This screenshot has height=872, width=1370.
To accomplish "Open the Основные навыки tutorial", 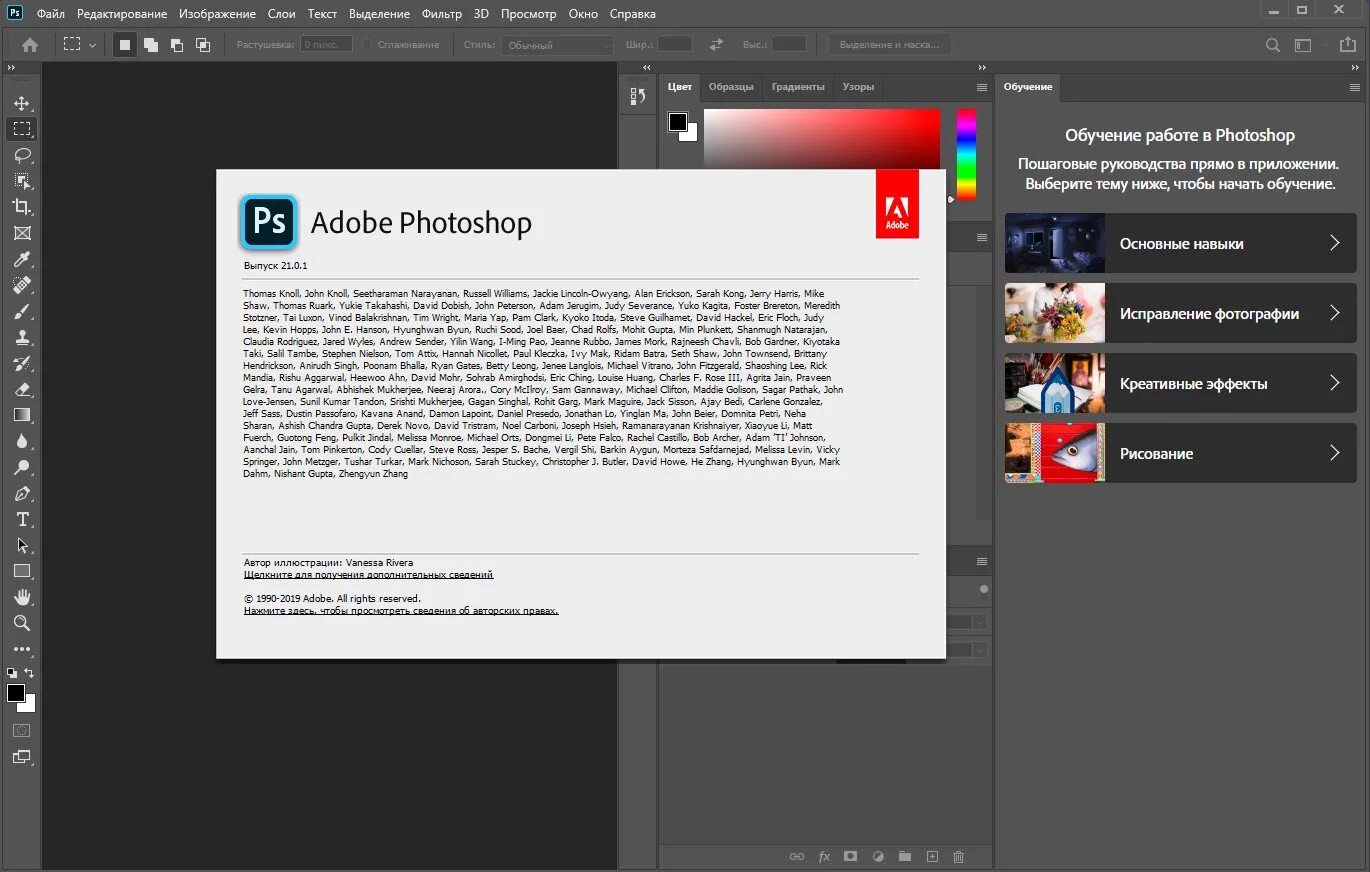I will [x=1180, y=243].
